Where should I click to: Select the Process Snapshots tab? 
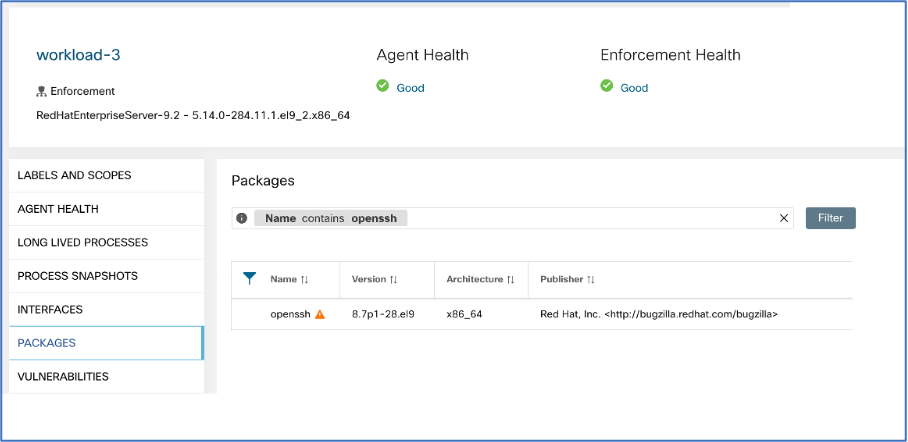(78, 275)
